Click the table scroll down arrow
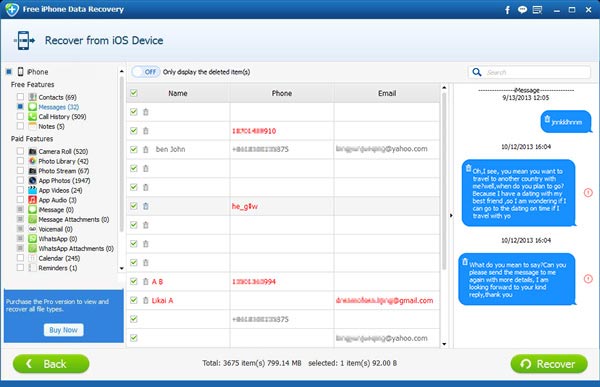Screen dimensions: 600x387 tap(444, 344)
